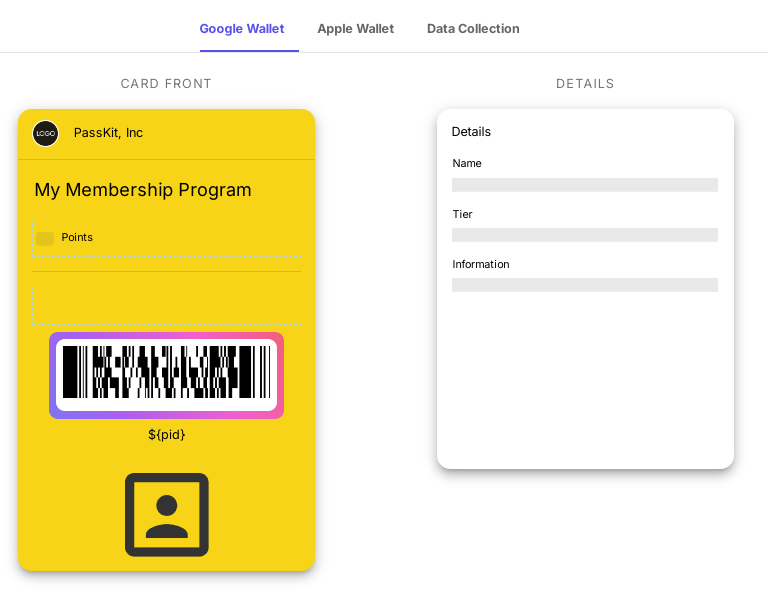Select the Tier field placeholder bar
The width and height of the screenshot is (768, 610).
pyautogui.click(x=585, y=235)
